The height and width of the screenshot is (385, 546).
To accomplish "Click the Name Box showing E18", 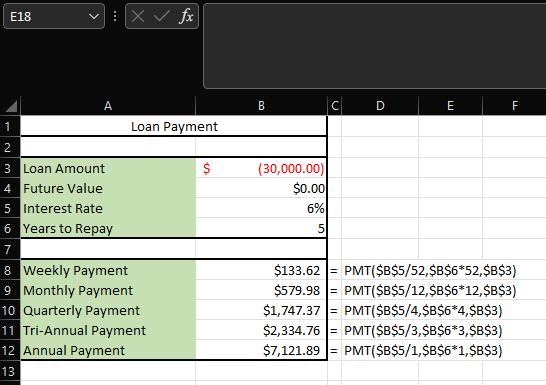I will tap(54, 16).
